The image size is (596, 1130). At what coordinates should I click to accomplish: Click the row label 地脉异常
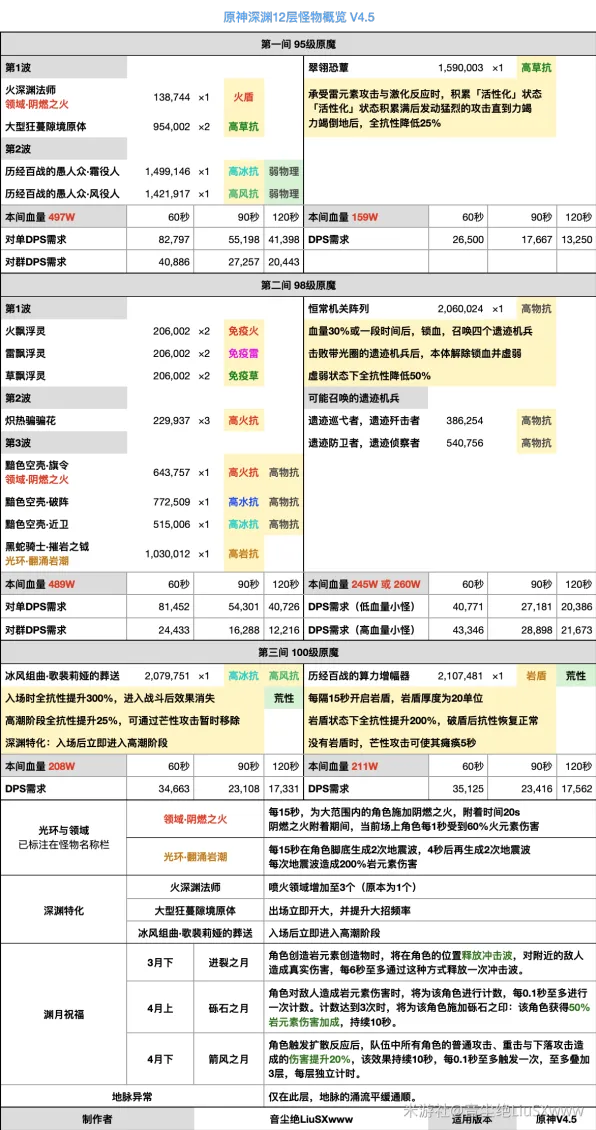[x=131, y=1095]
